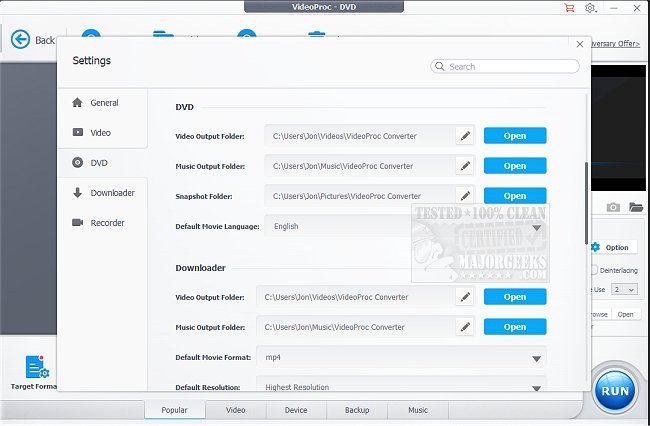650x426 pixels.
Task: Edit DVD Video Output Folder with pencil icon
Action: (x=465, y=136)
